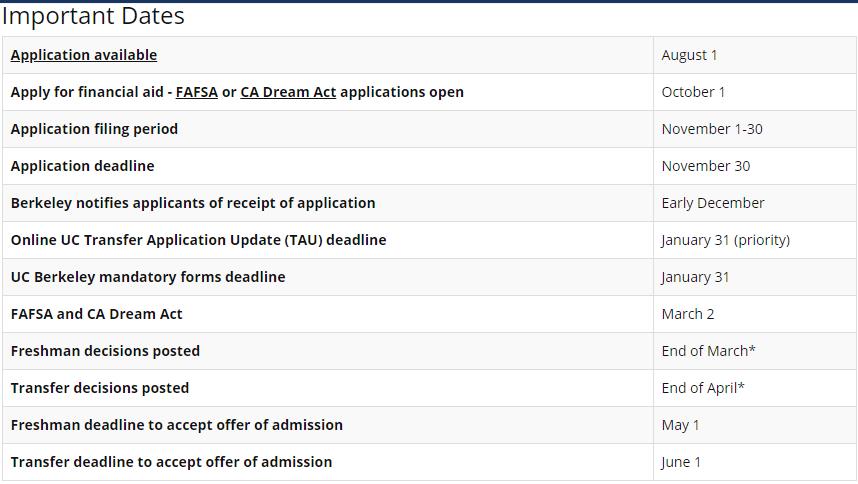858x484 pixels.
Task: Click the Application deadline row label
Action: tap(82, 166)
